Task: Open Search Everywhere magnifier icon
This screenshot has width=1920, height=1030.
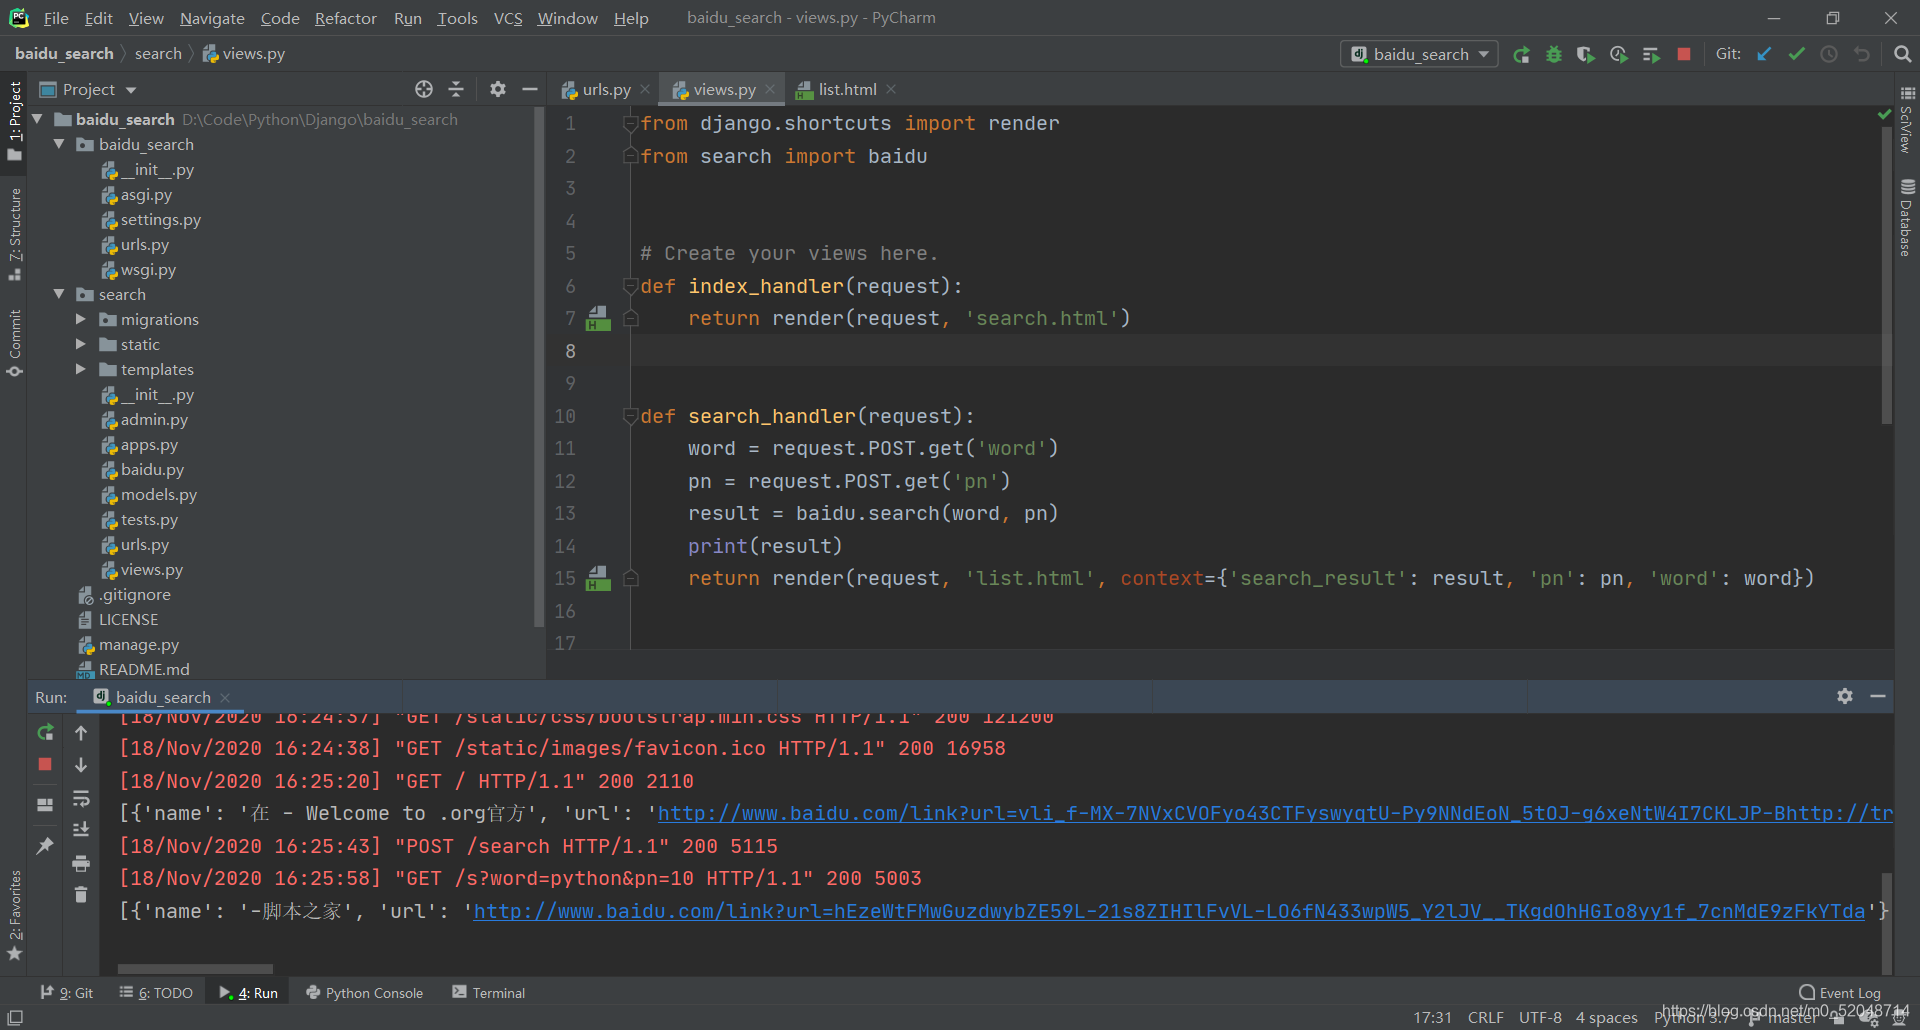Action: pyautogui.click(x=1902, y=54)
